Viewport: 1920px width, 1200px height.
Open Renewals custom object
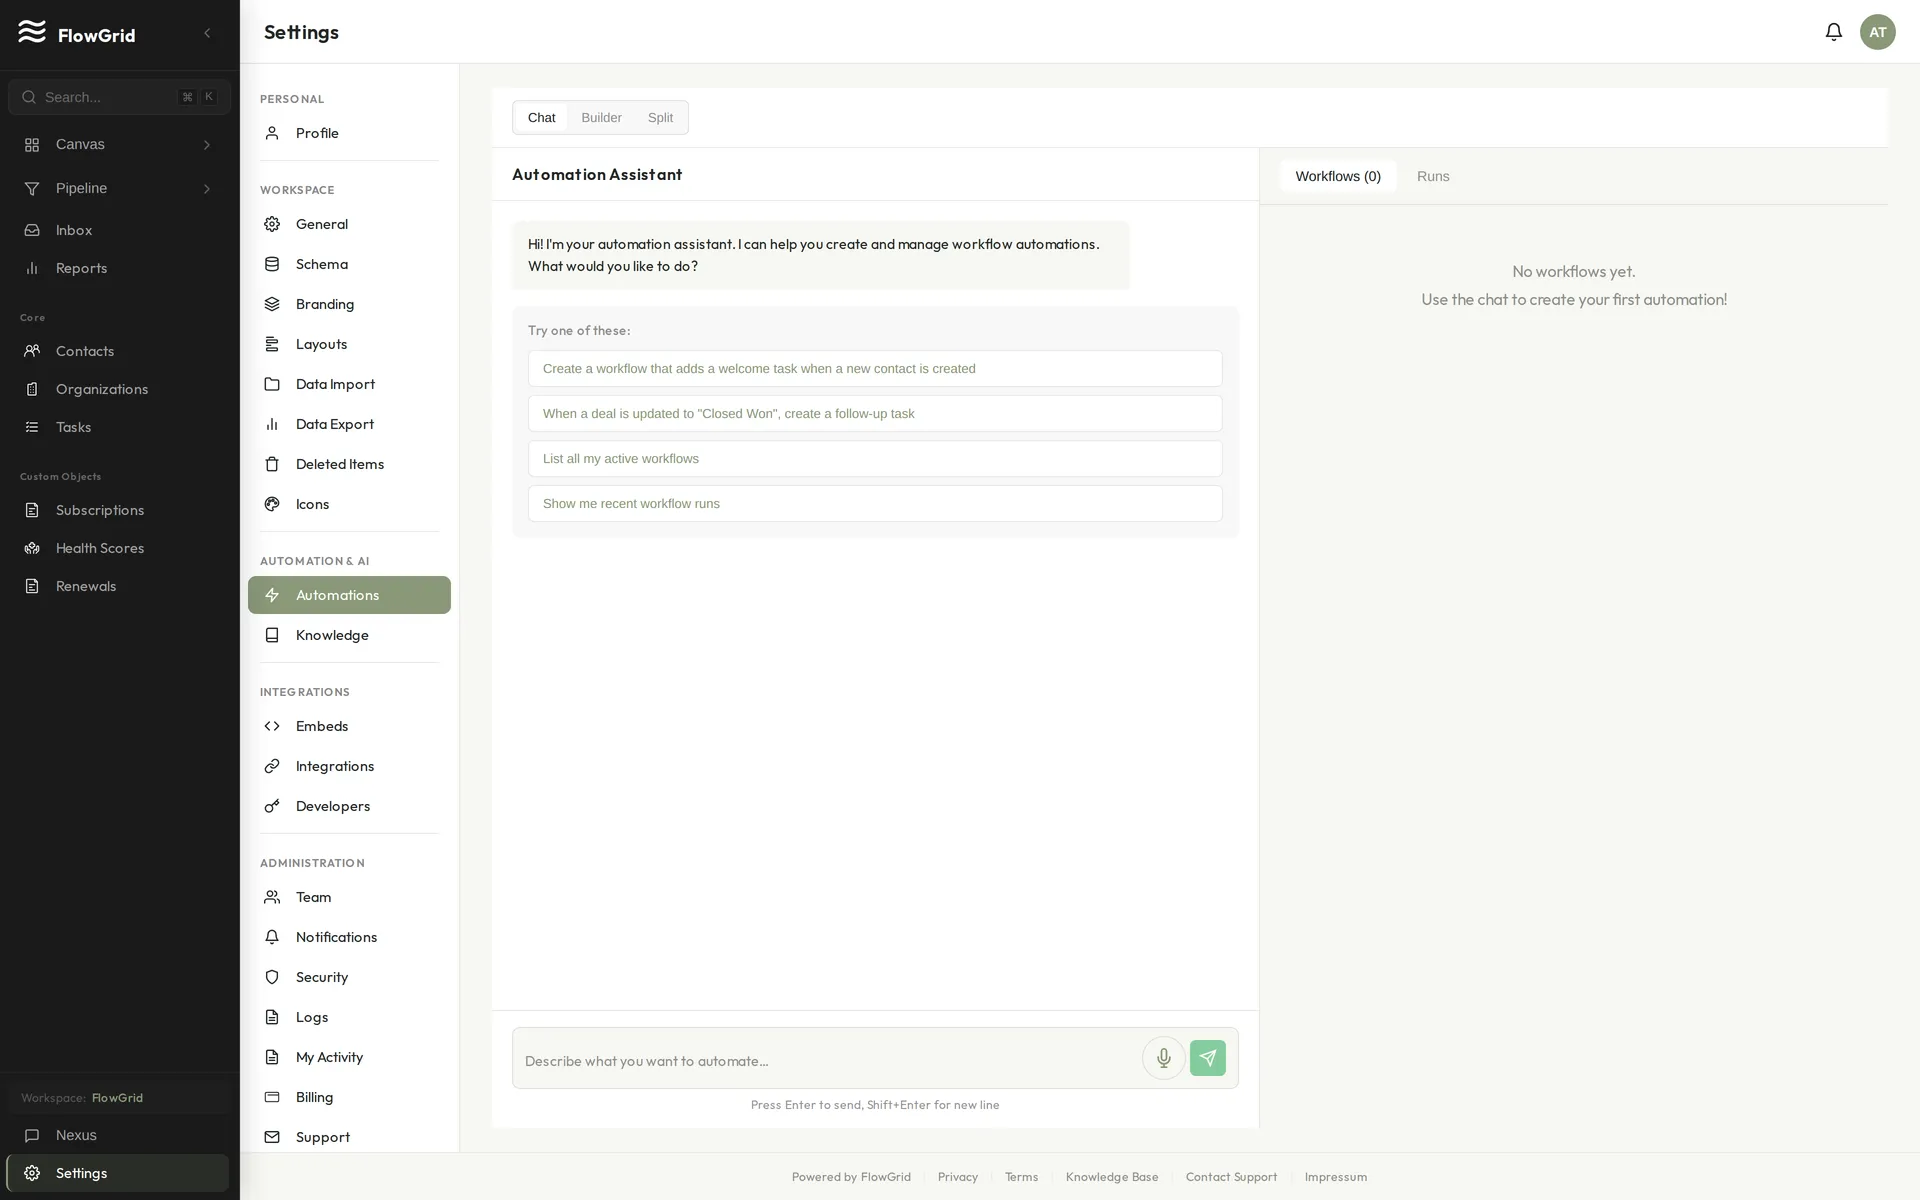click(119, 586)
